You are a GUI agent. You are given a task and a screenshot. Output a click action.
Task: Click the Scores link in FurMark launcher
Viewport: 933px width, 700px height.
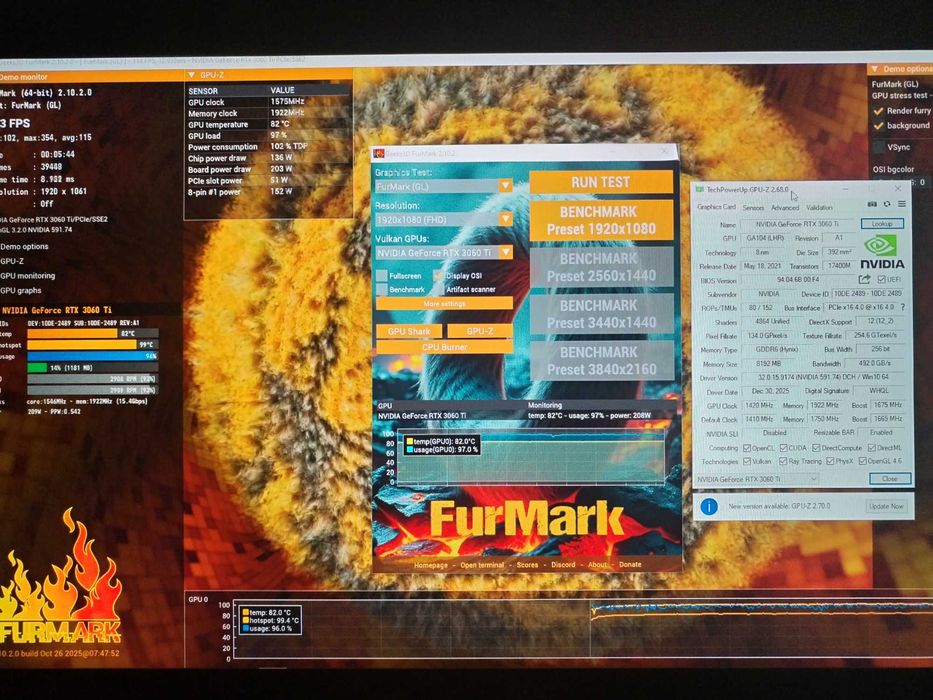tap(527, 565)
